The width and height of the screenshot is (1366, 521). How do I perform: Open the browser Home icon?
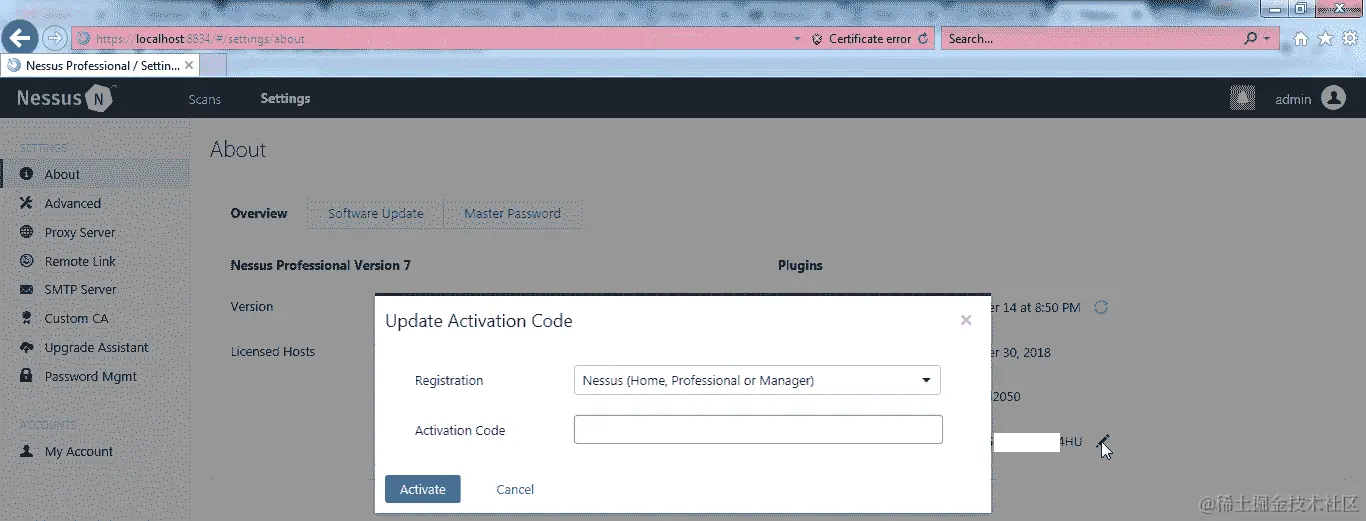(1301, 39)
